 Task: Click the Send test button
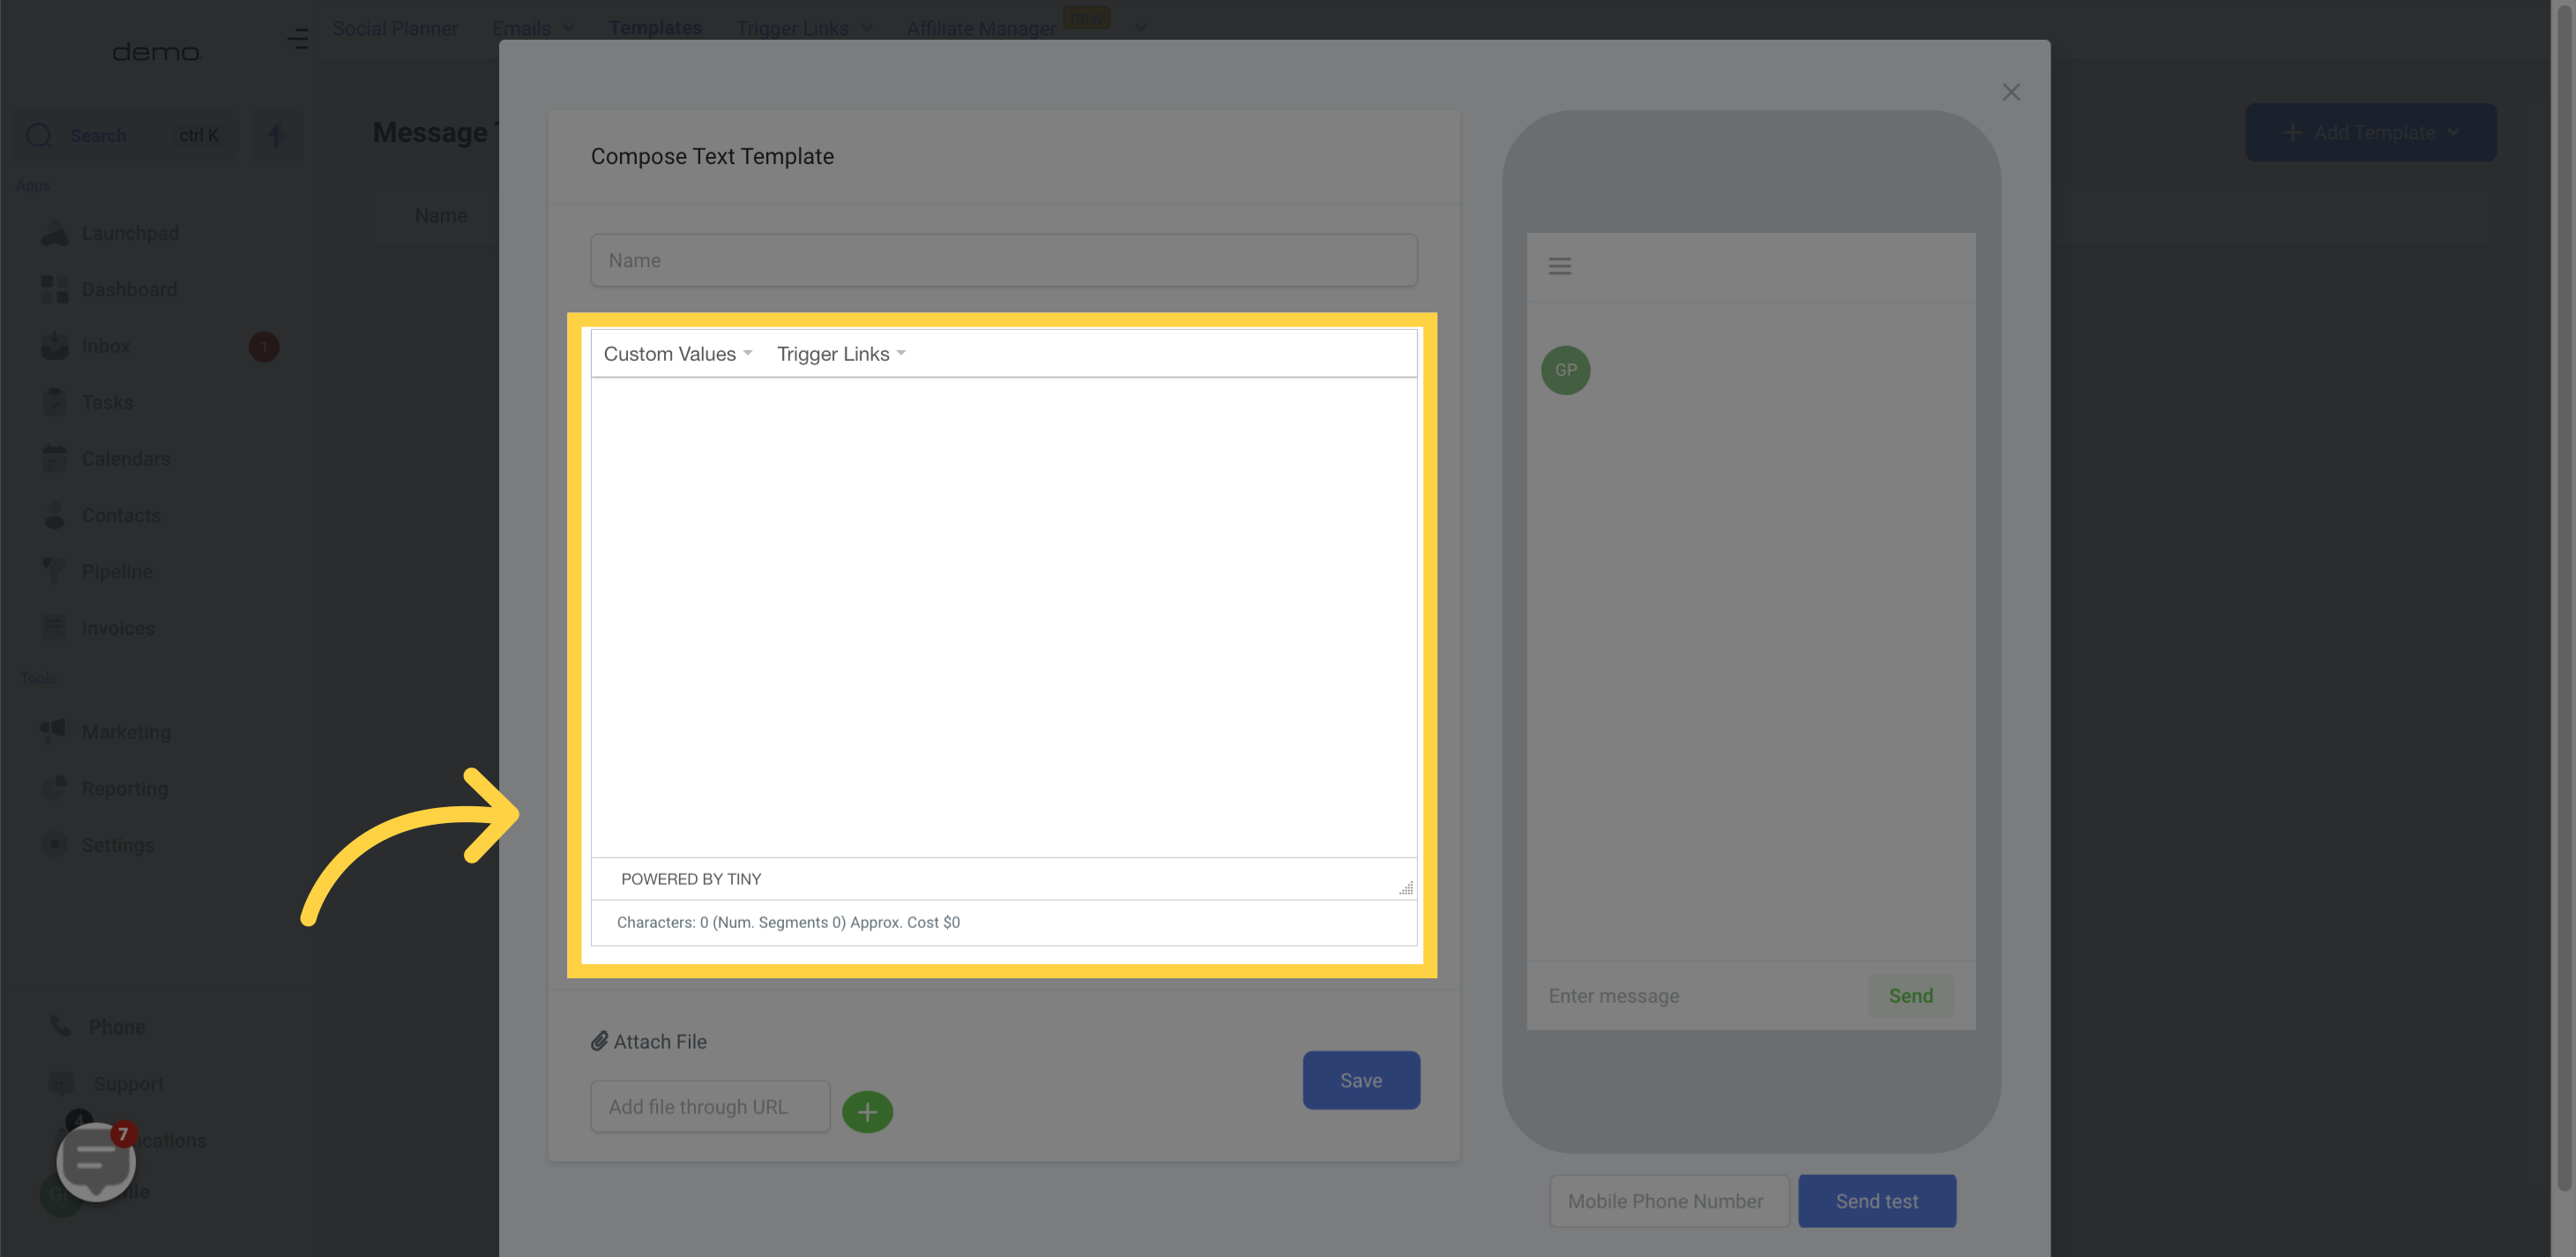coord(1876,1200)
